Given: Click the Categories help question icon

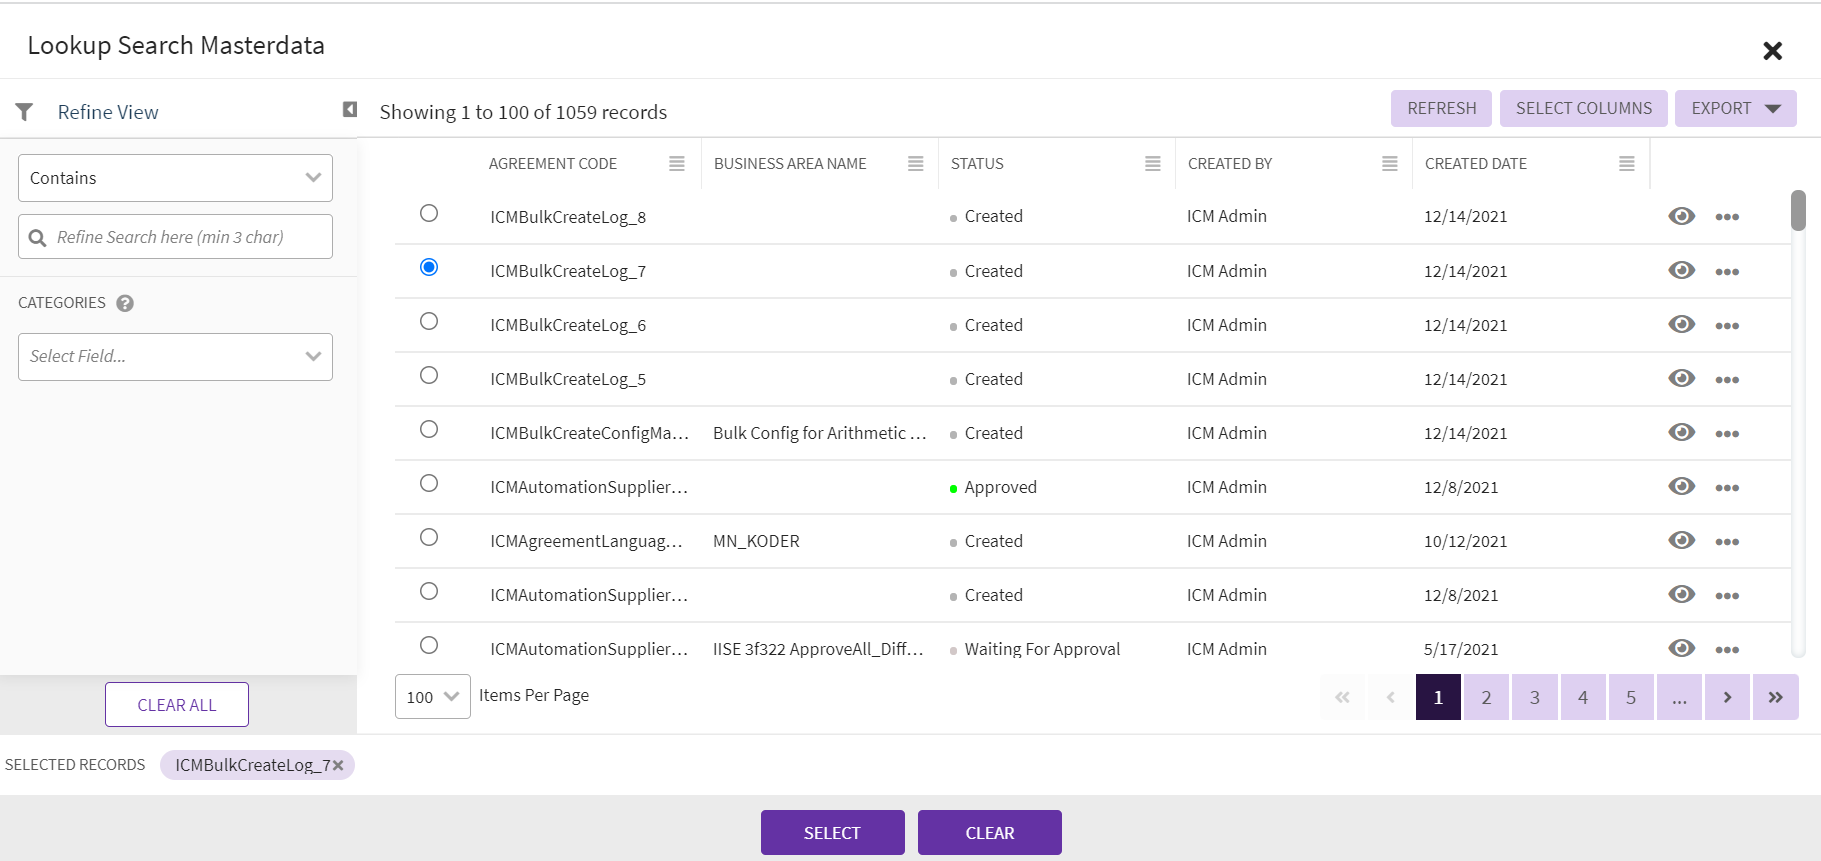Looking at the screenshot, I should click(x=125, y=303).
